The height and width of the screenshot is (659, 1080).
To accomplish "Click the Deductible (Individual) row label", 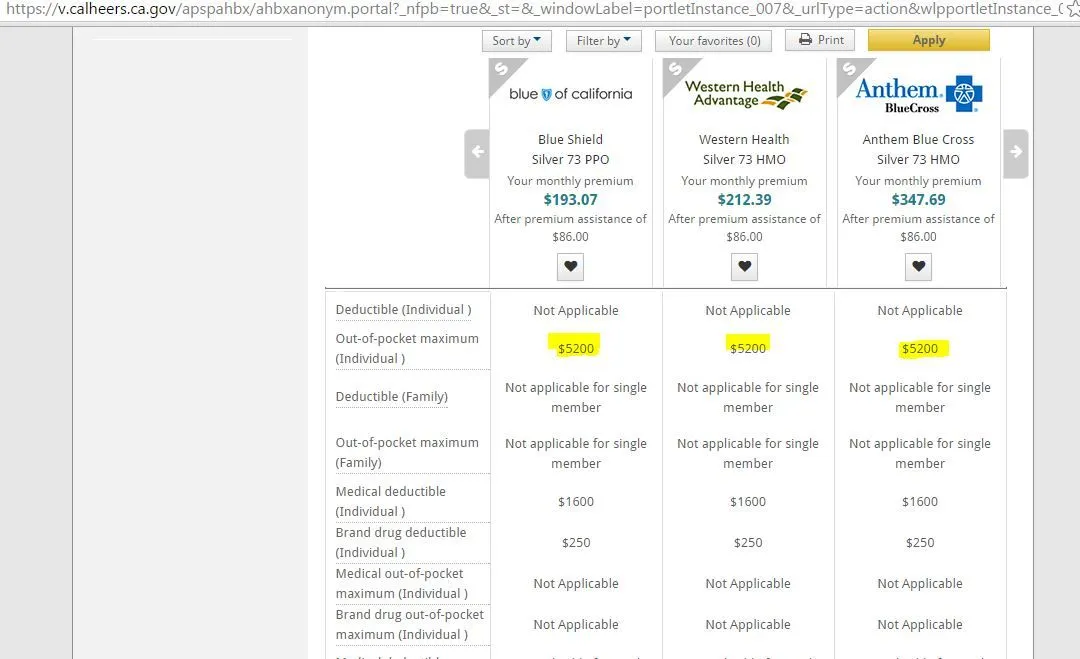I will [403, 310].
